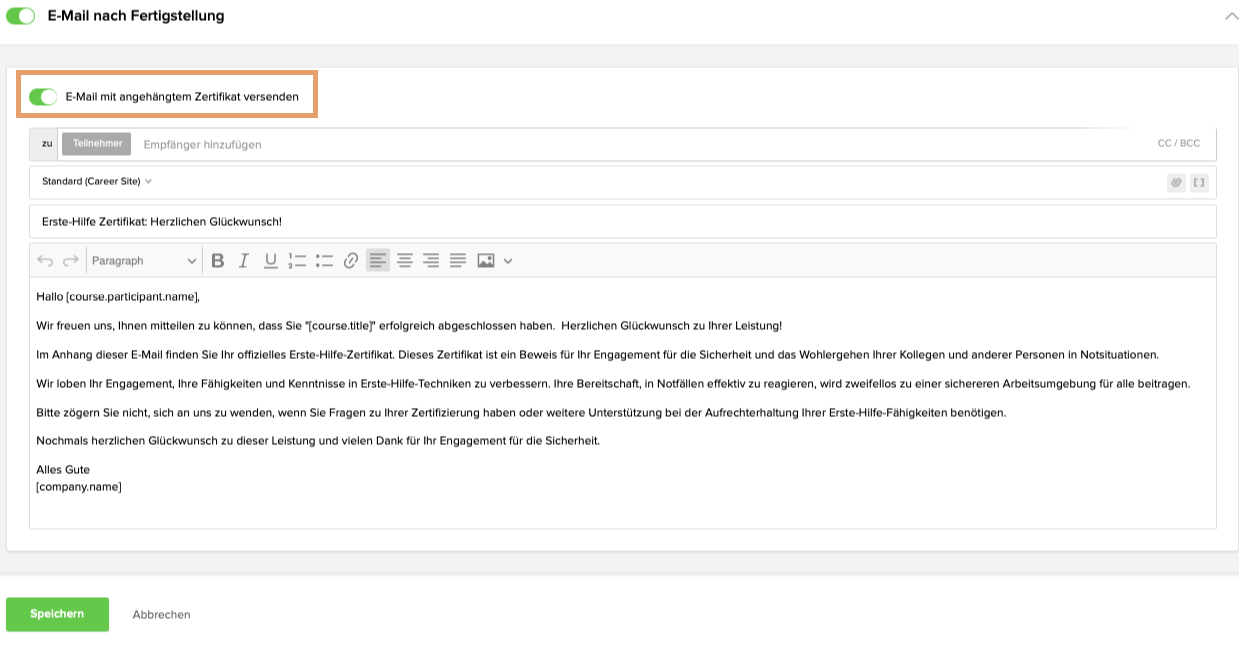The height and width of the screenshot is (645, 1239).
Task: Toggle justify alignment for the text
Action: 458,260
